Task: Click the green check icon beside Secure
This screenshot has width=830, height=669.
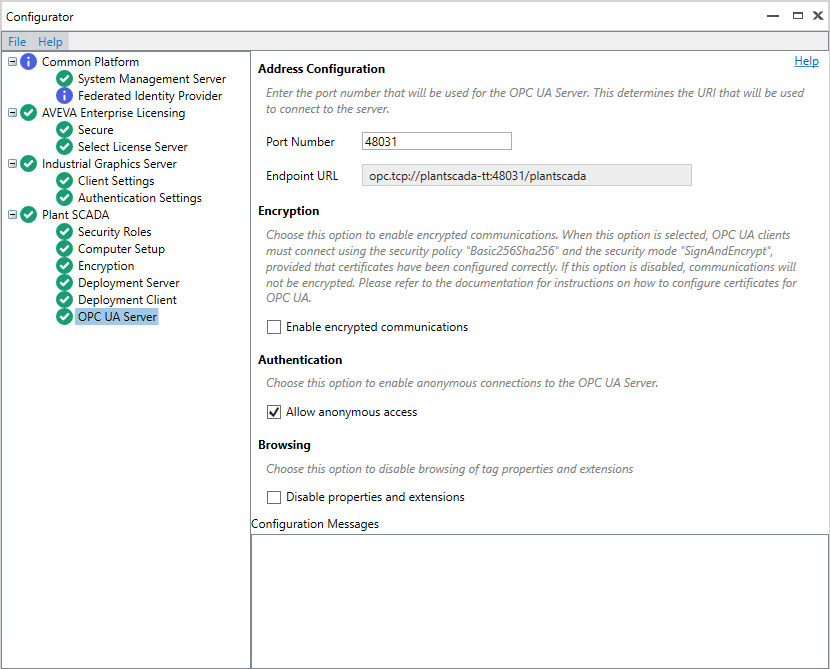Action: pos(65,130)
